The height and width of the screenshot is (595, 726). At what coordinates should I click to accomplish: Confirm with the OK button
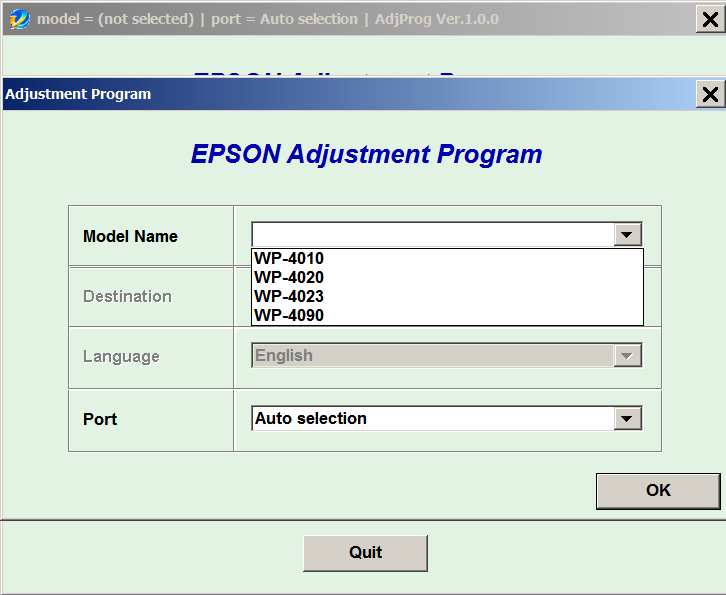pyautogui.click(x=658, y=491)
